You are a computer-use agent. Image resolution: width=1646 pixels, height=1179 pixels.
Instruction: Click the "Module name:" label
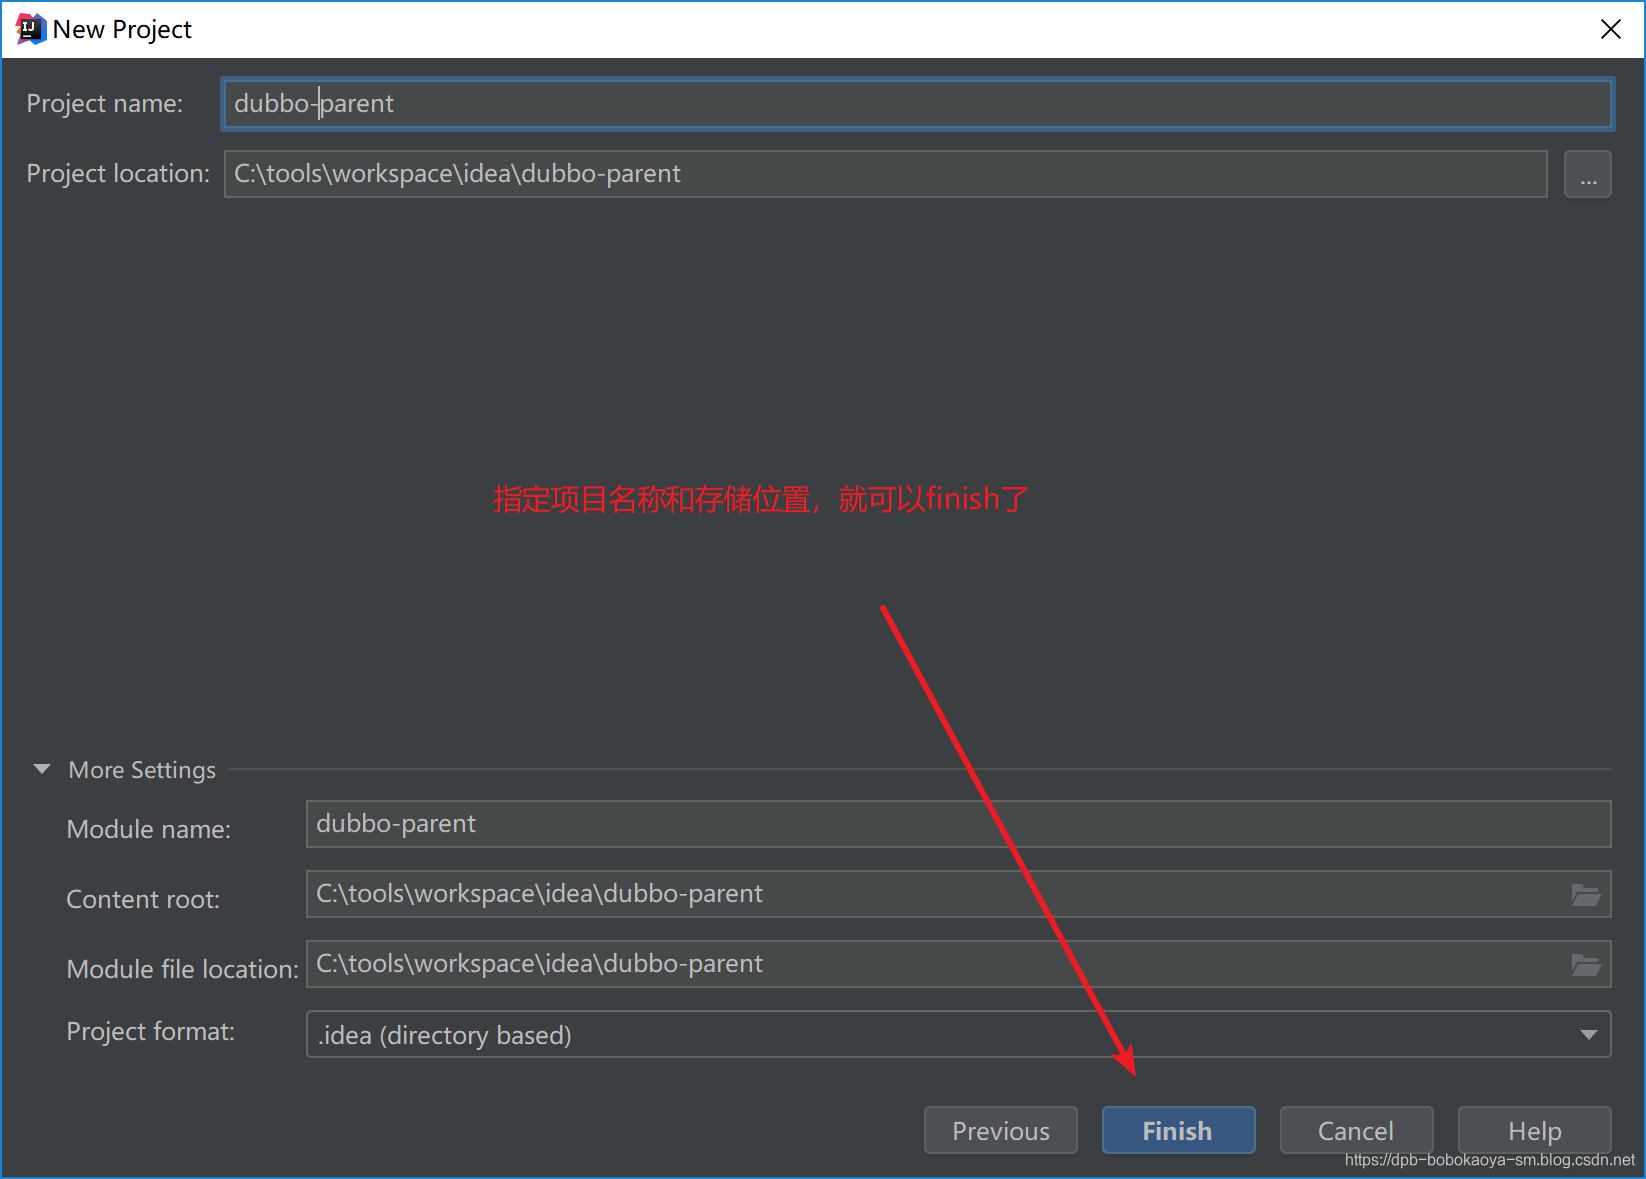149,829
